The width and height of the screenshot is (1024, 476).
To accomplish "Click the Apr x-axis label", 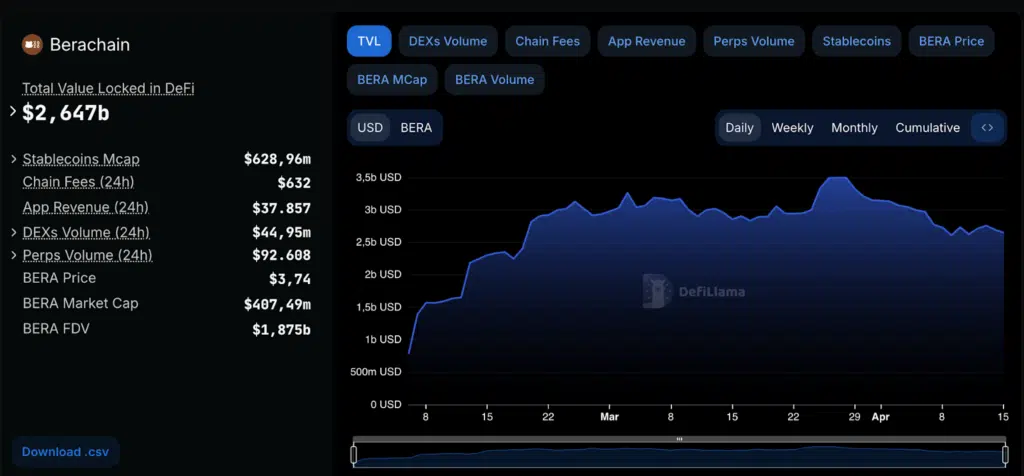I will tap(880, 417).
